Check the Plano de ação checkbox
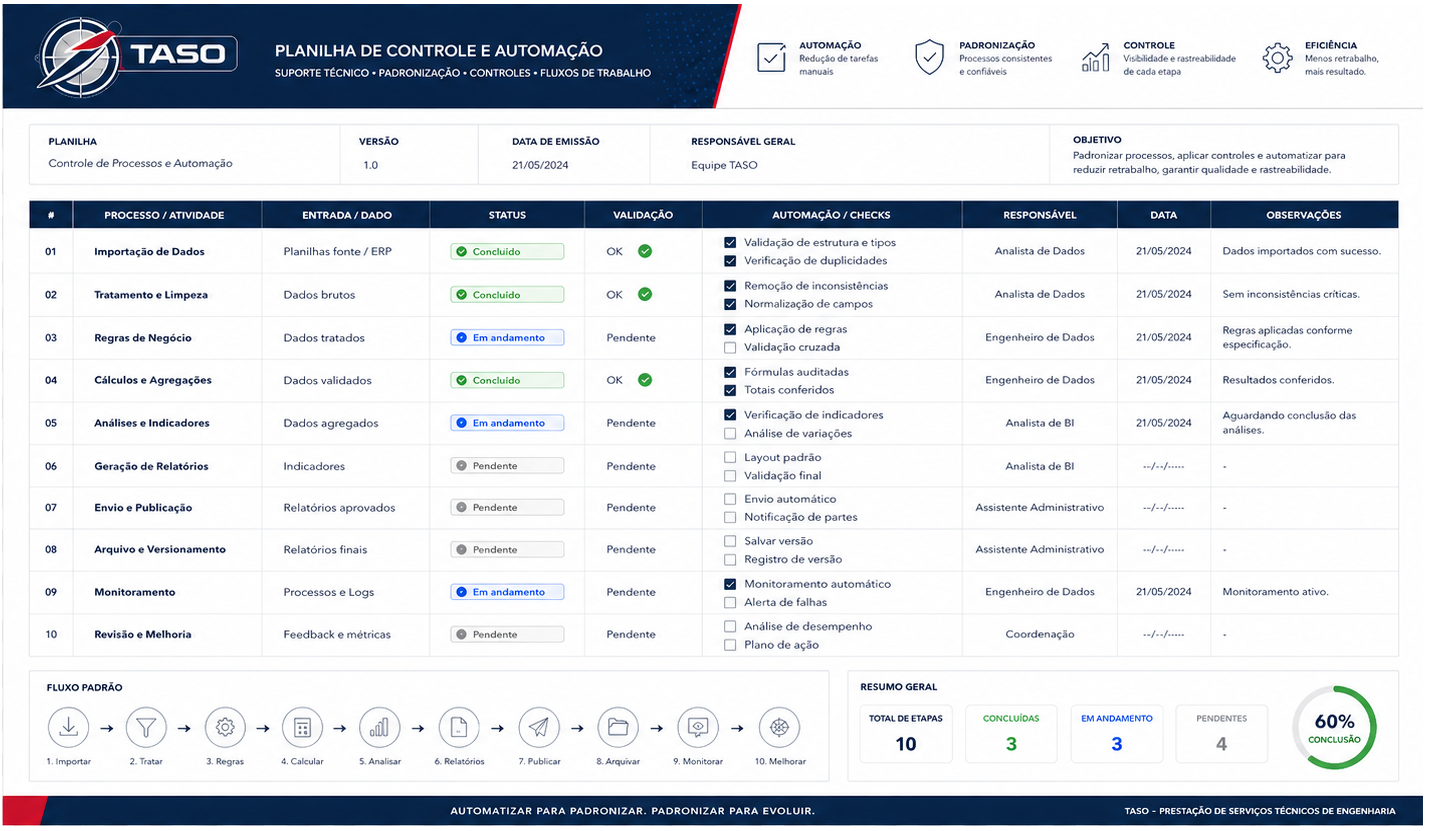The height and width of the screenshot is (831, 1430). click(x=730, y=645)
